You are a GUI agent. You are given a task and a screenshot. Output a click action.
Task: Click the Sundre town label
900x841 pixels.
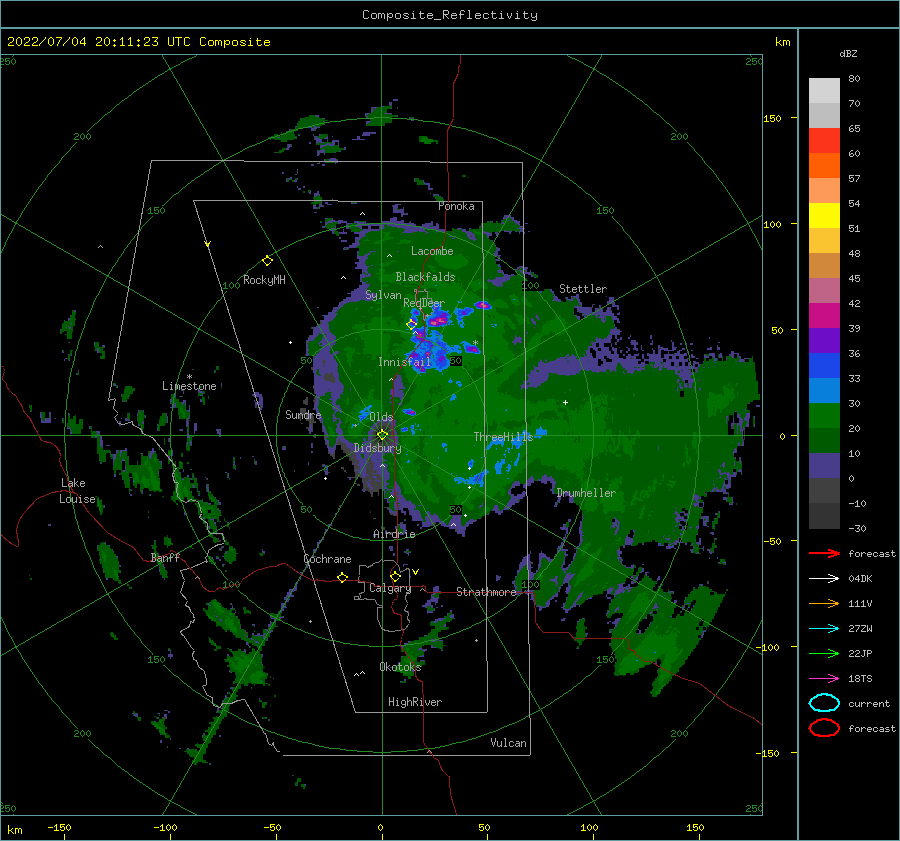(303, 414)
